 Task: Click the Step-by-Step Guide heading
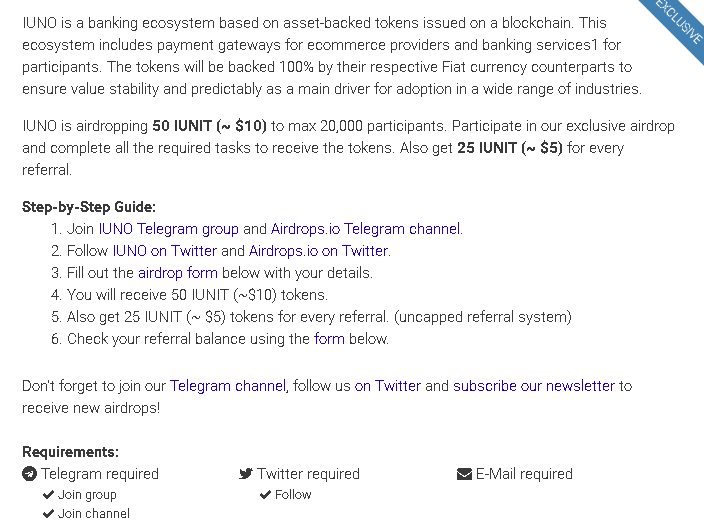(89, 207)
